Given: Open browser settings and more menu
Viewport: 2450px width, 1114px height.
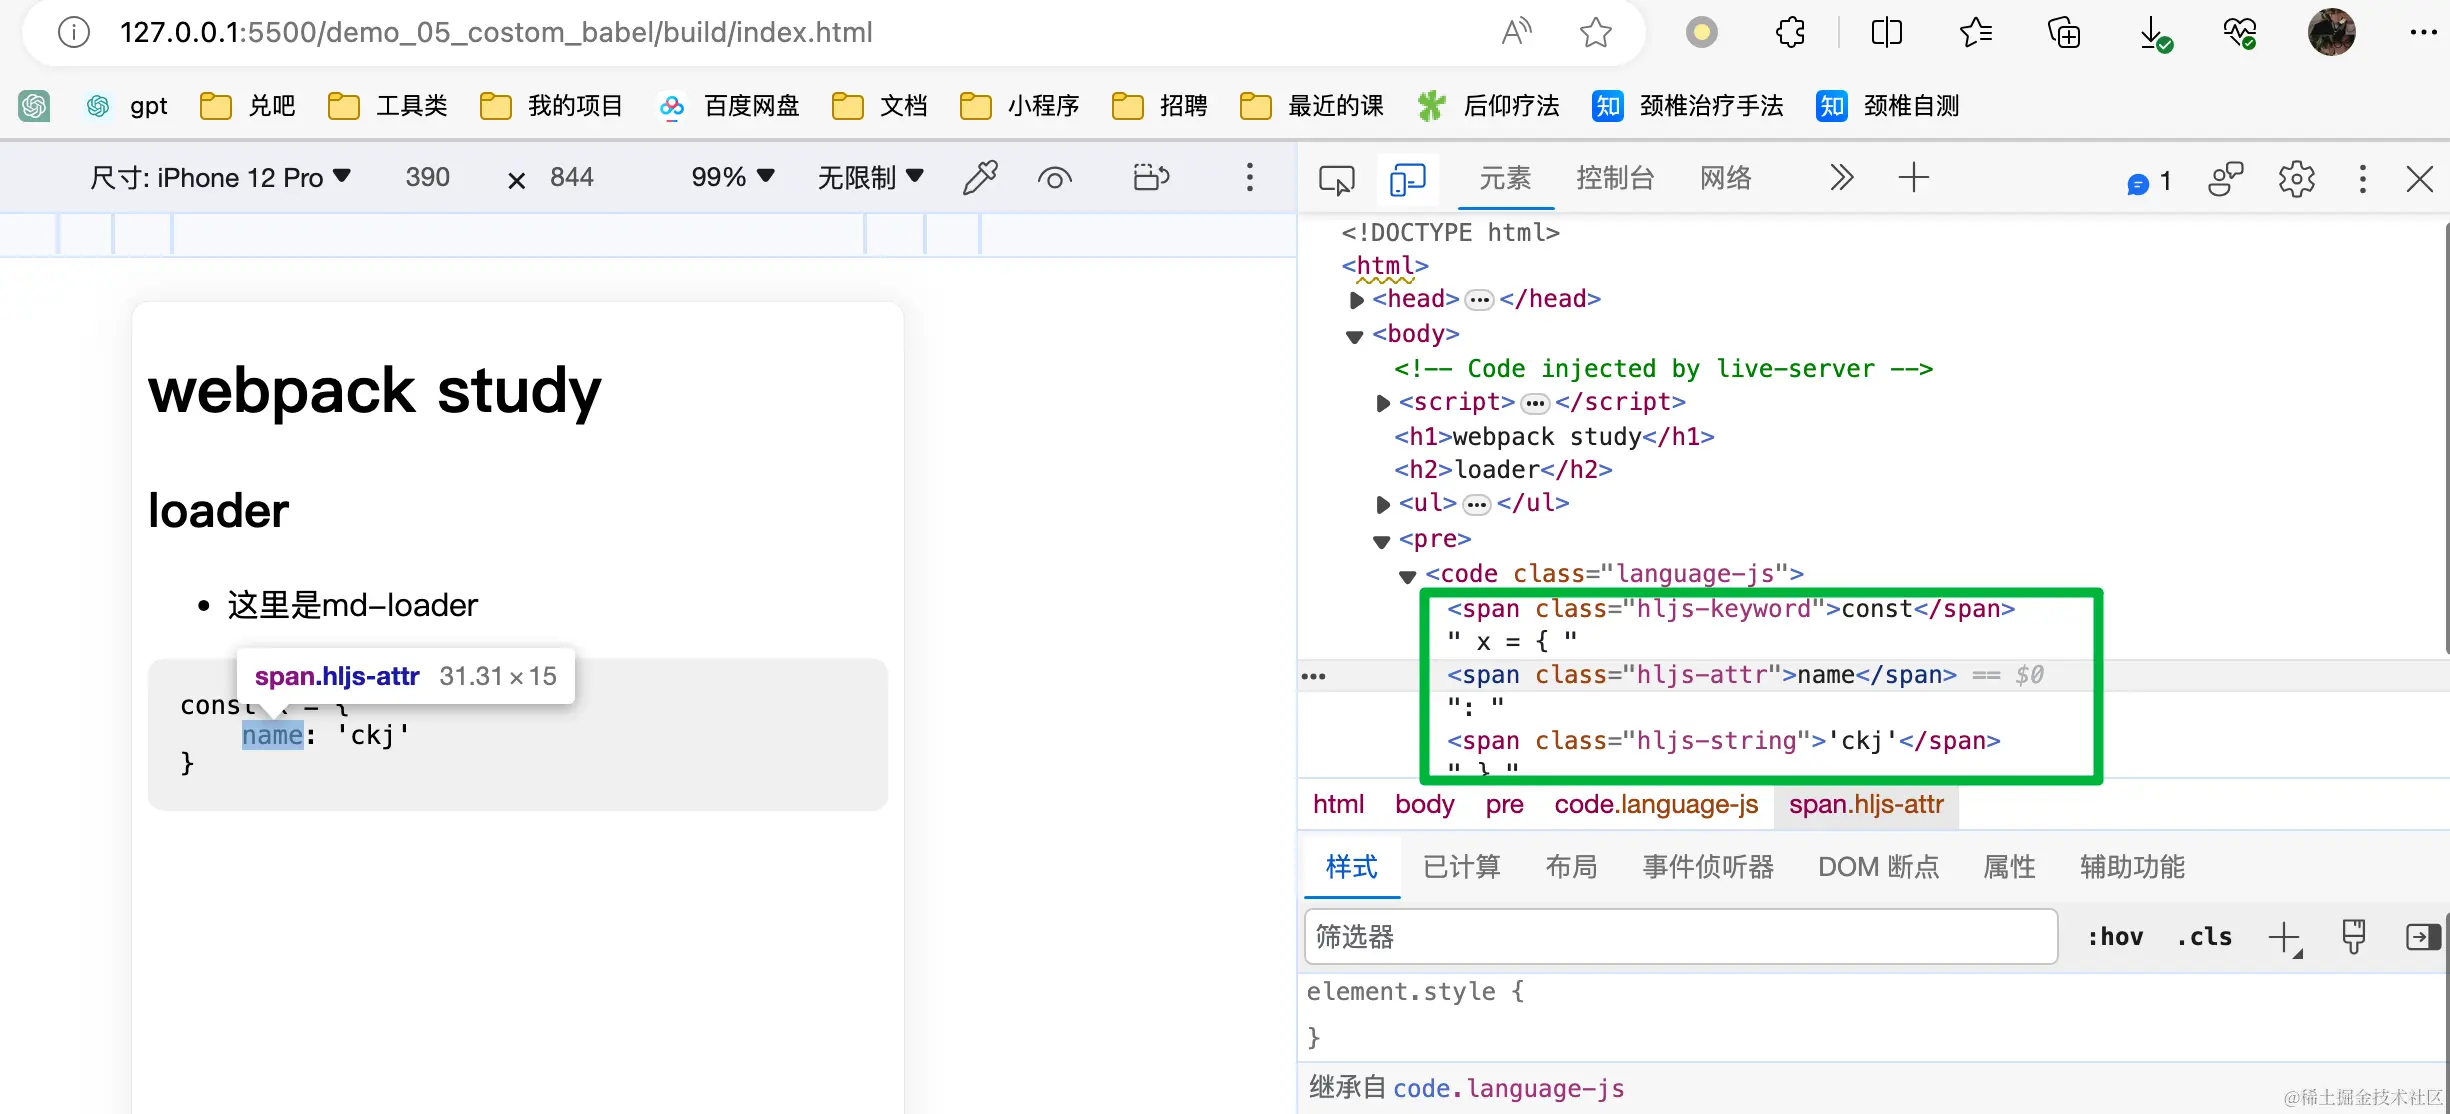Looking at the screenshot, I should point(2423,33).
